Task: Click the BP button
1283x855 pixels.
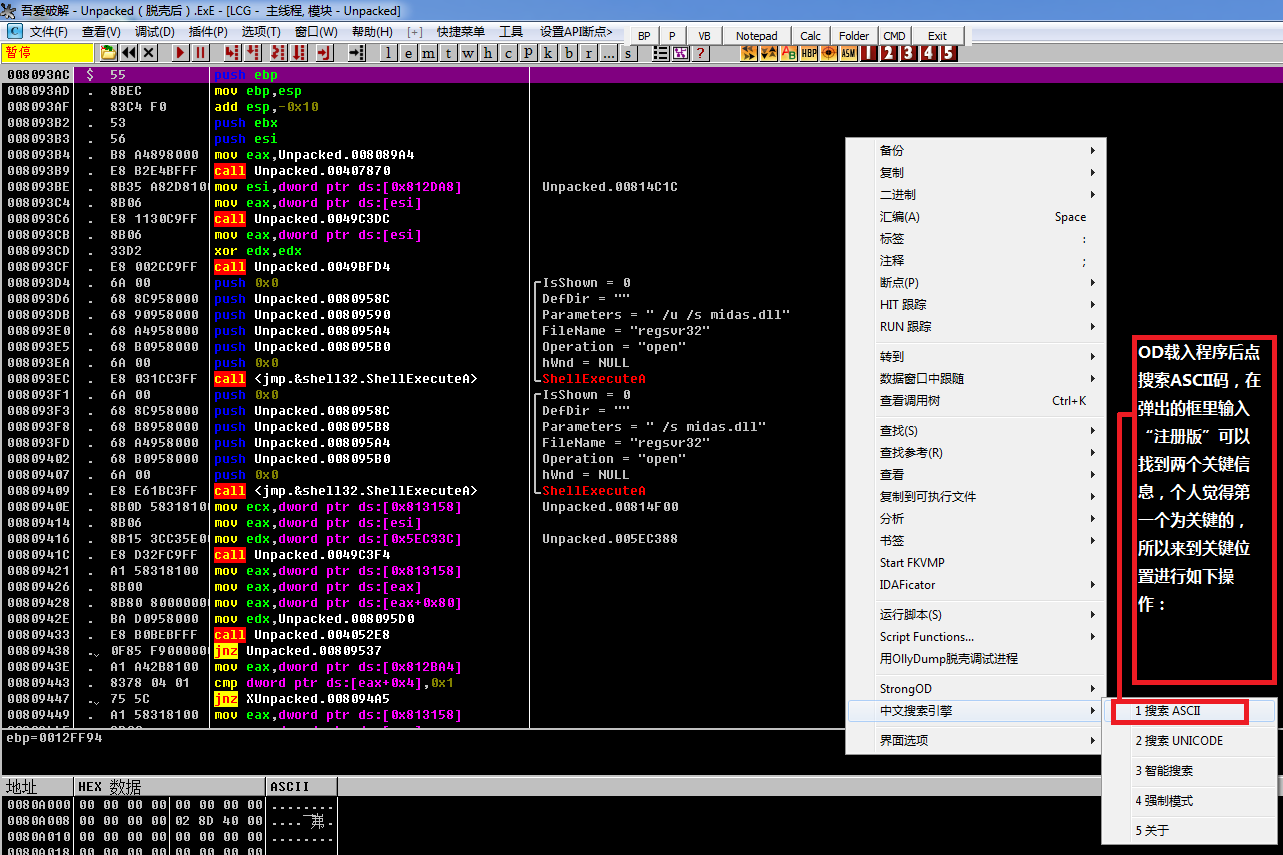Action: pos(644,35)
